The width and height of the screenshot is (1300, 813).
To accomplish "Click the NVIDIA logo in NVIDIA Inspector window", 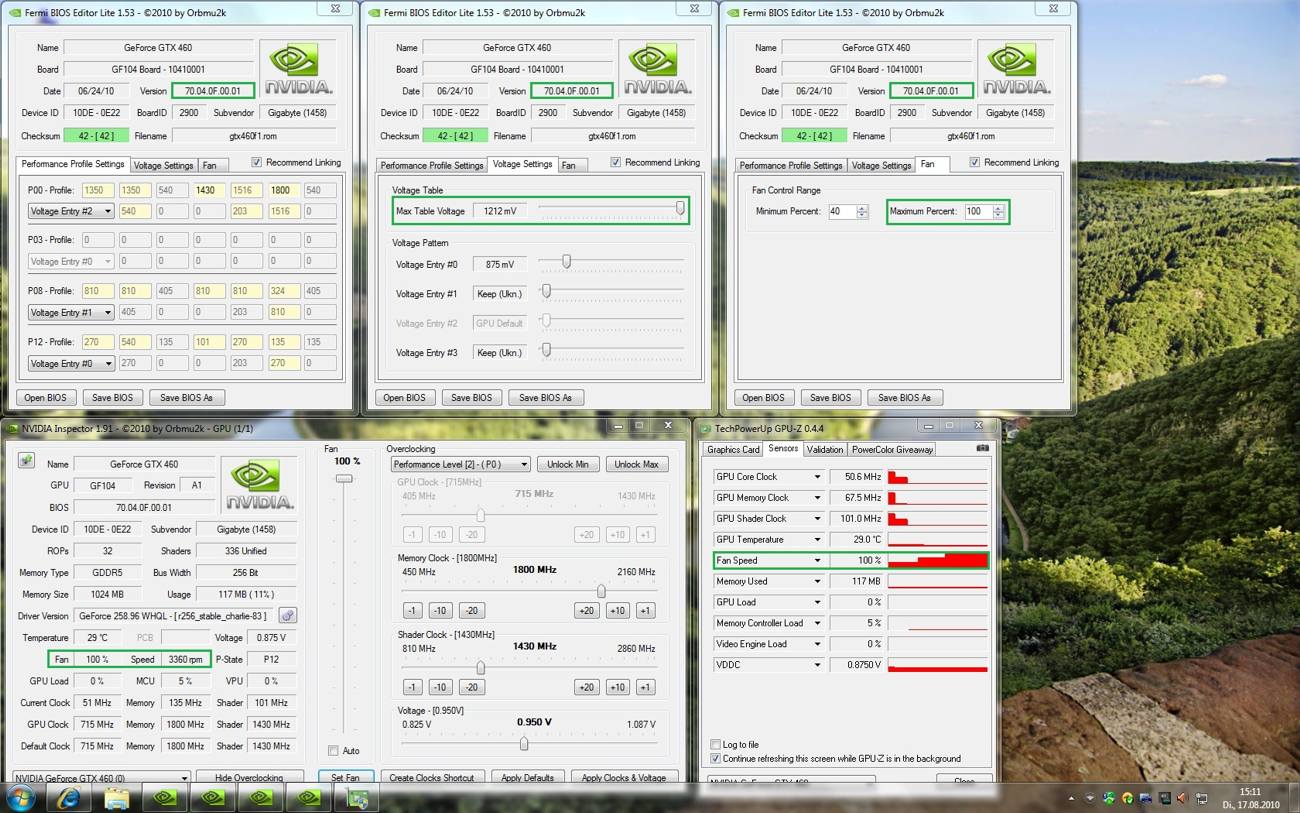I will (x=258, y=483).
